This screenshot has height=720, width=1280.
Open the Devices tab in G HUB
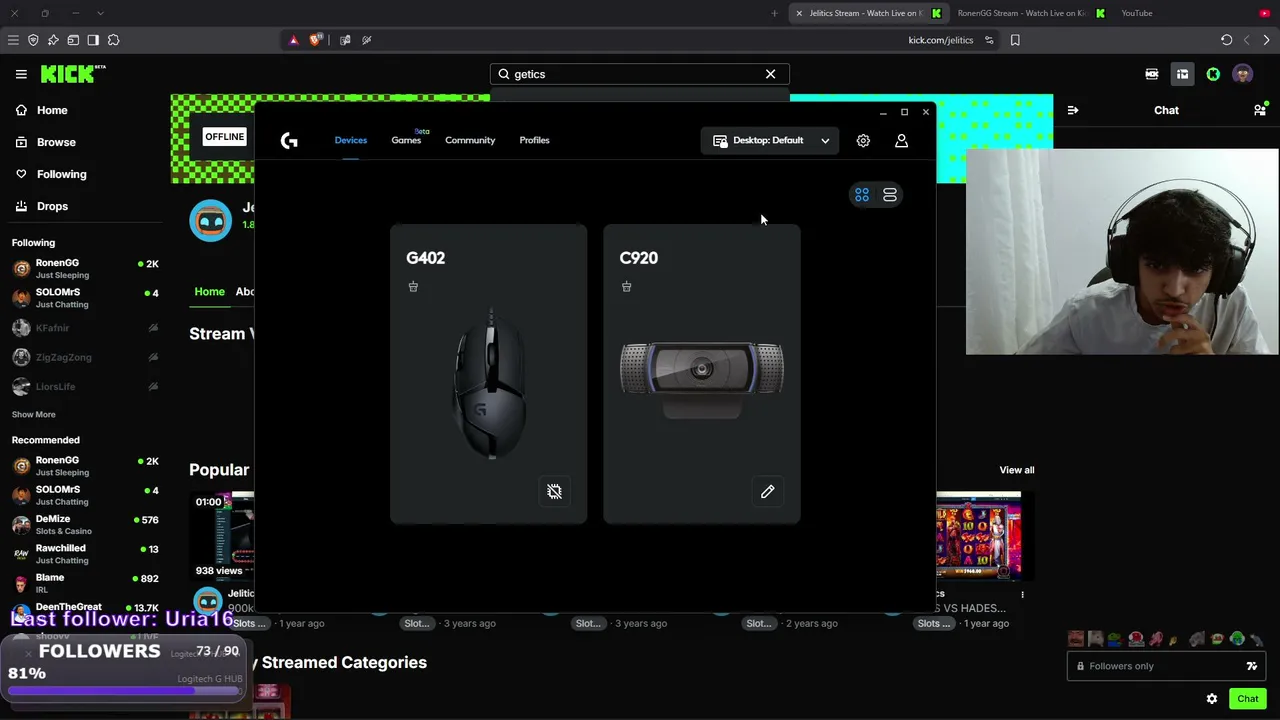tap(351, 140)
